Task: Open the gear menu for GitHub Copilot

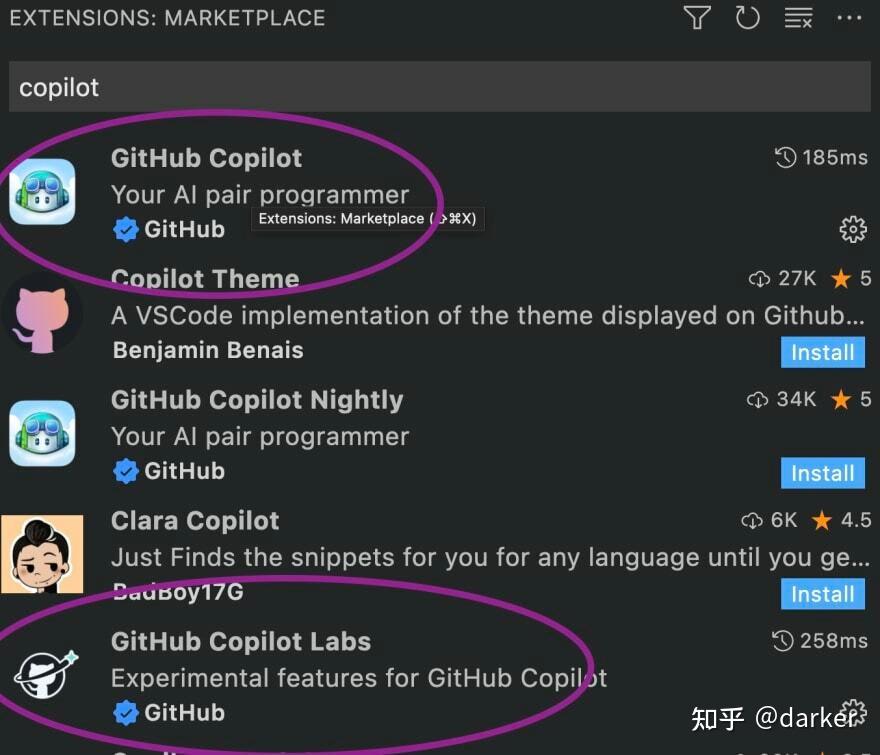Action: point(853,229)
